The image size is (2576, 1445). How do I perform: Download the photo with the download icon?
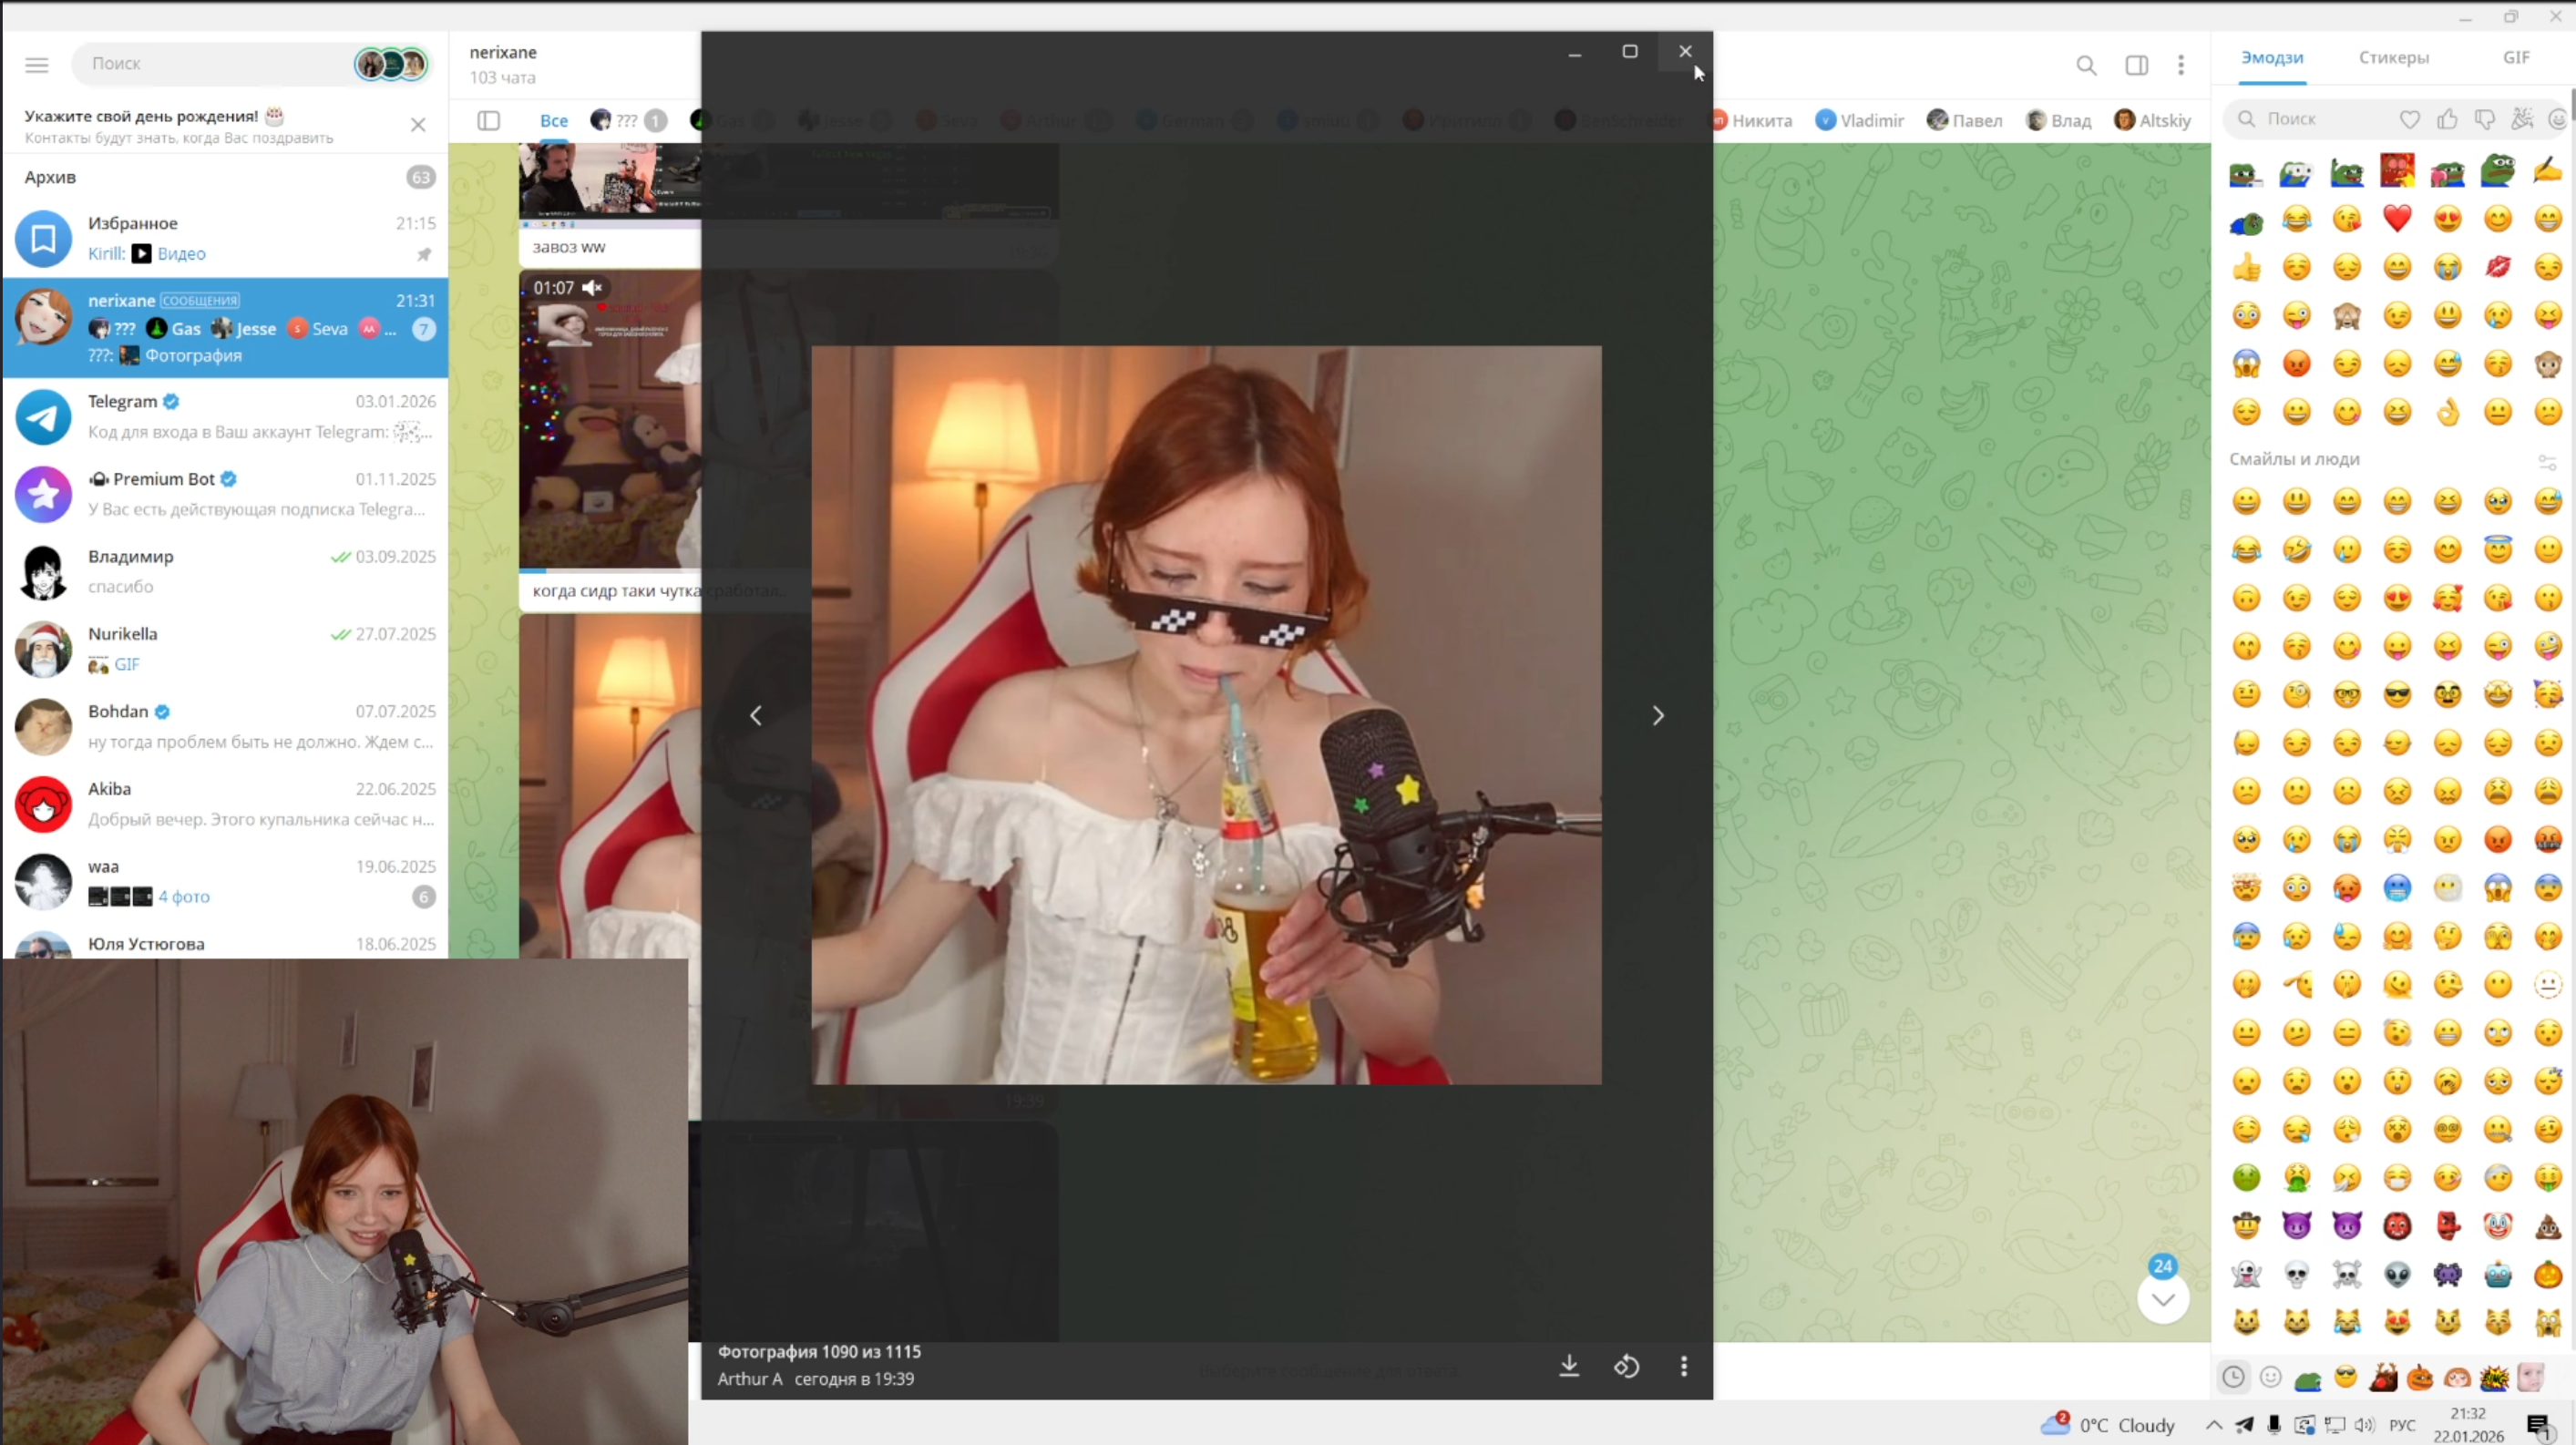1569,1365
